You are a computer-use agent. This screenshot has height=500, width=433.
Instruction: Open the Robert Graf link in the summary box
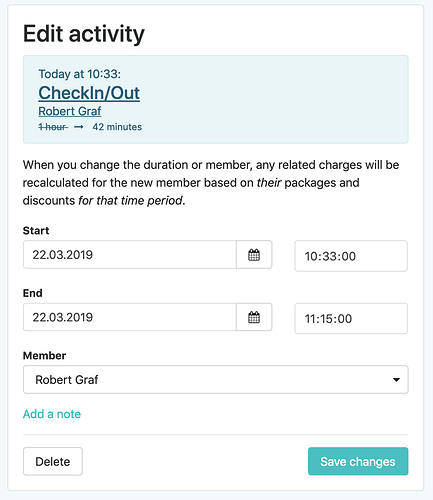pyautogui.click(x=70, y=111)
